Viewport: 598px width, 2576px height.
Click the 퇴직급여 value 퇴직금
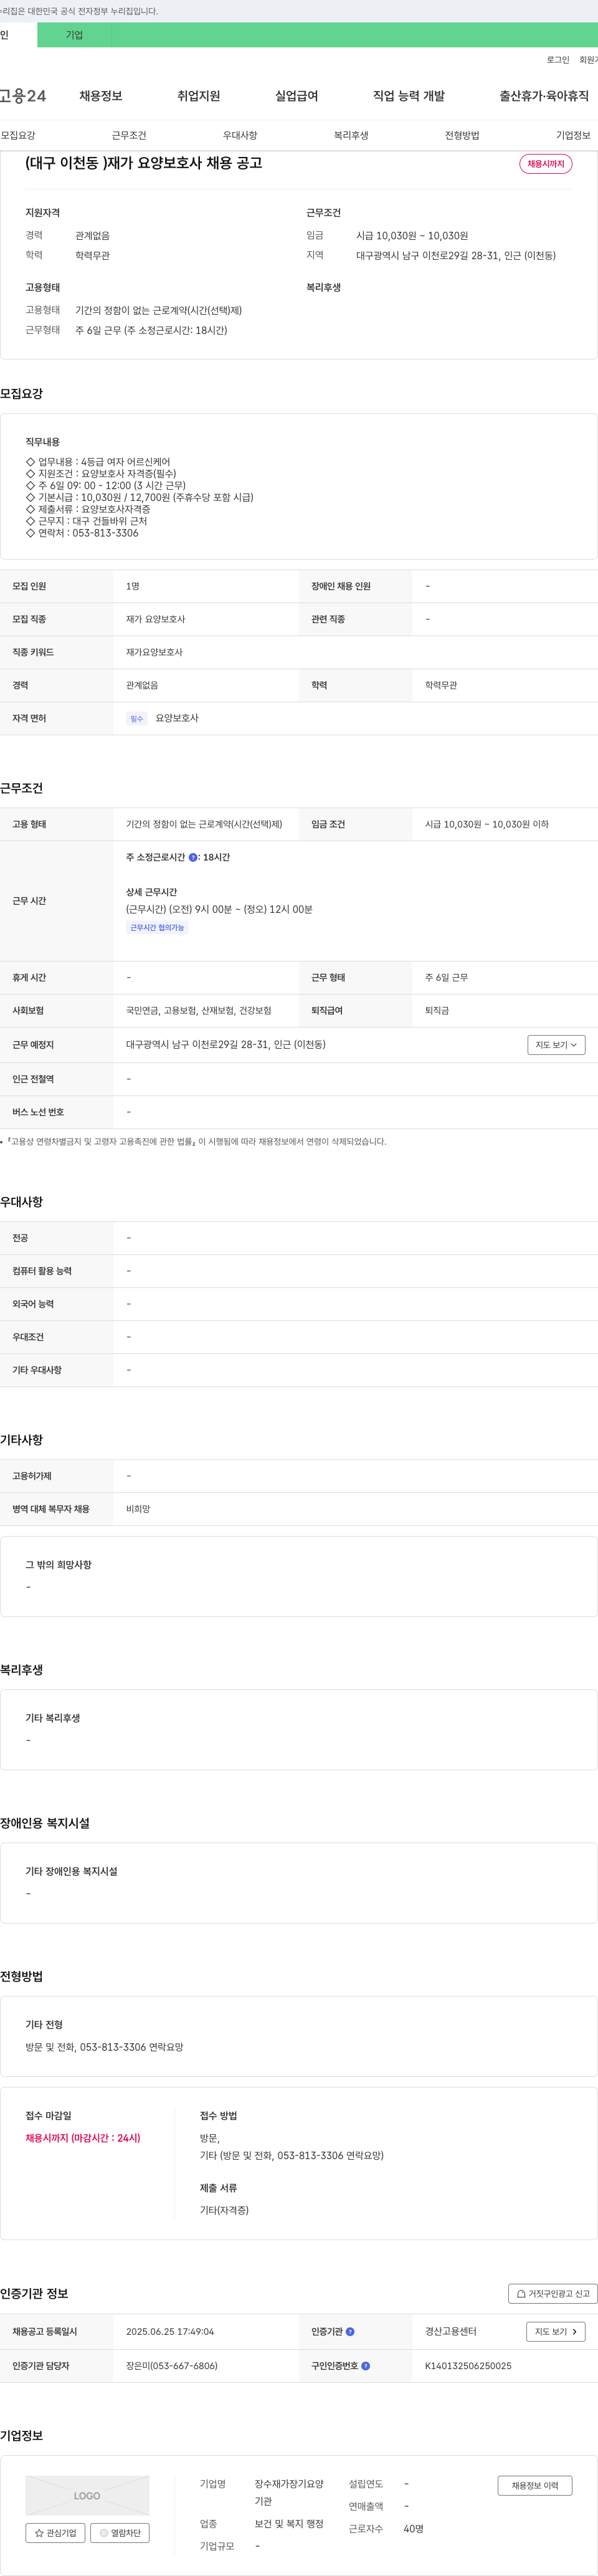pos(437,1011)
